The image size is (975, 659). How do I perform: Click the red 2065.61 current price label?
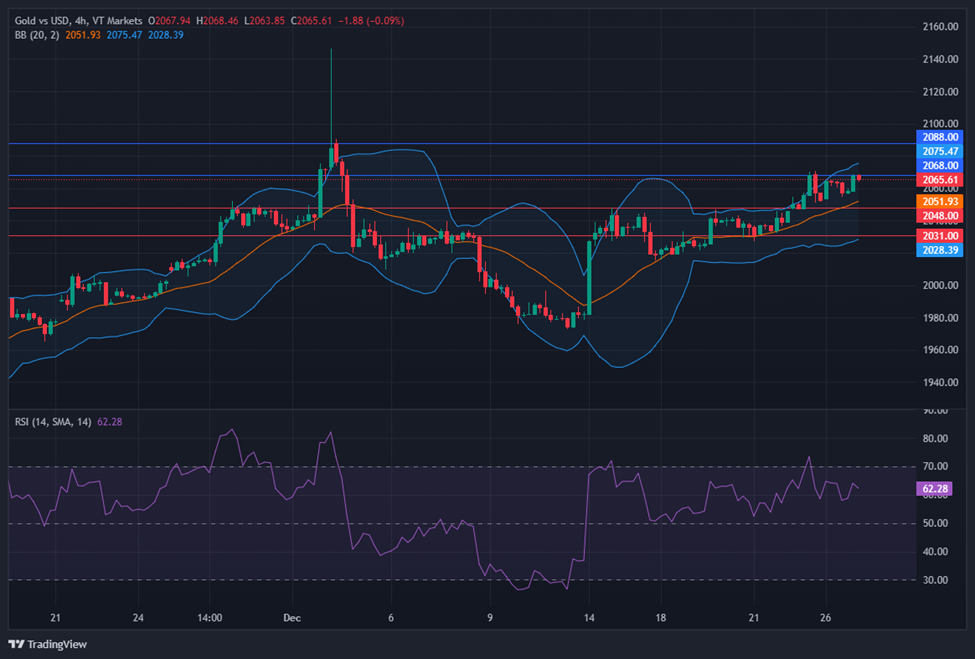(940, 180)
